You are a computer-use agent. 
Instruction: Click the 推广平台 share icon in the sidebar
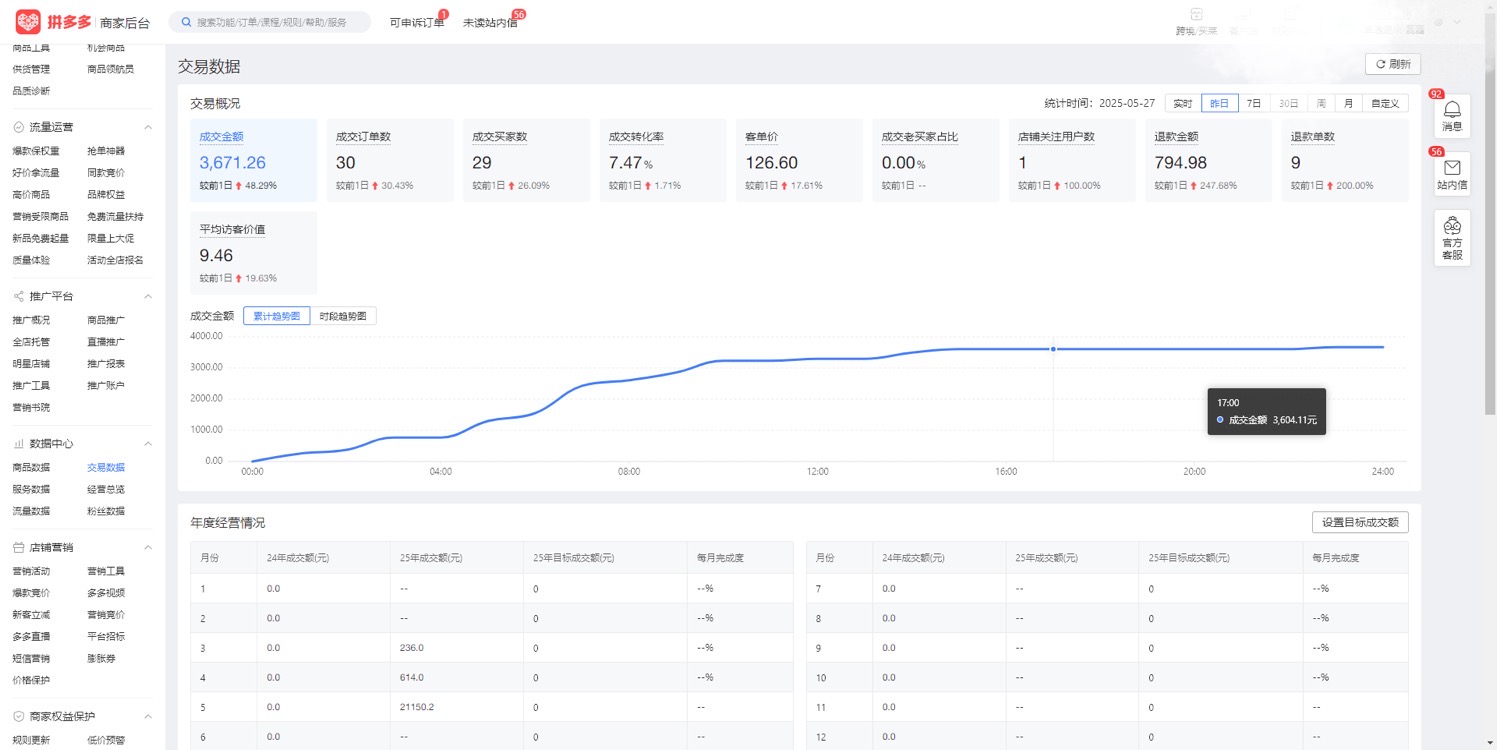(x=19, y=296)
